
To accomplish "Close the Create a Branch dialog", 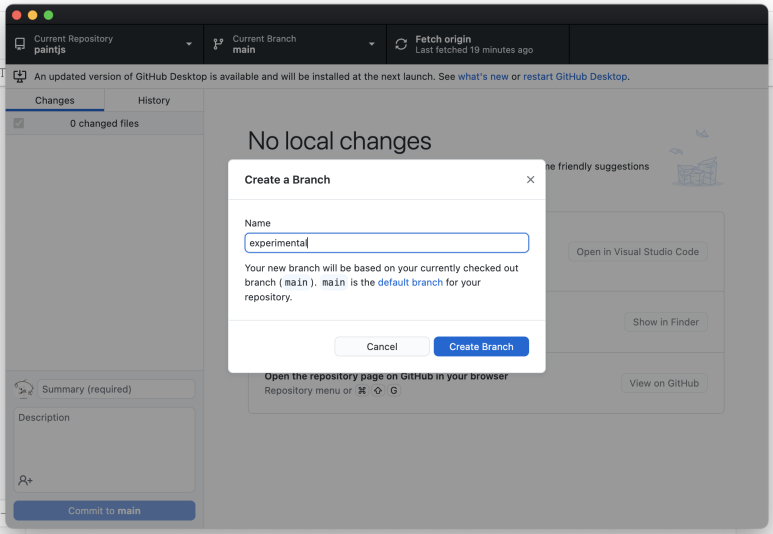I will click(x=530, y=179).
